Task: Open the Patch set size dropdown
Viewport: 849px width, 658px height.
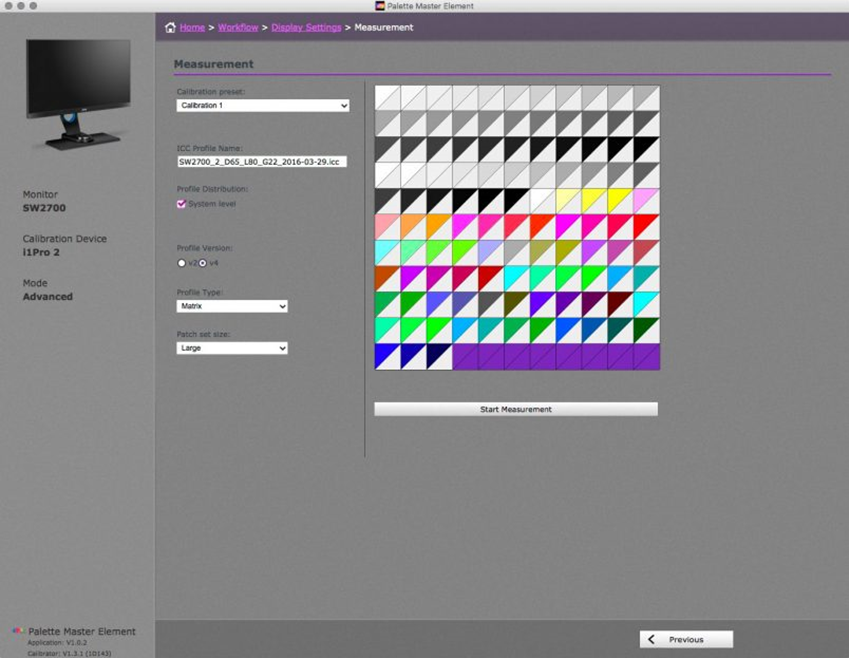Action: pyautogui.click(x=232, y=348)
